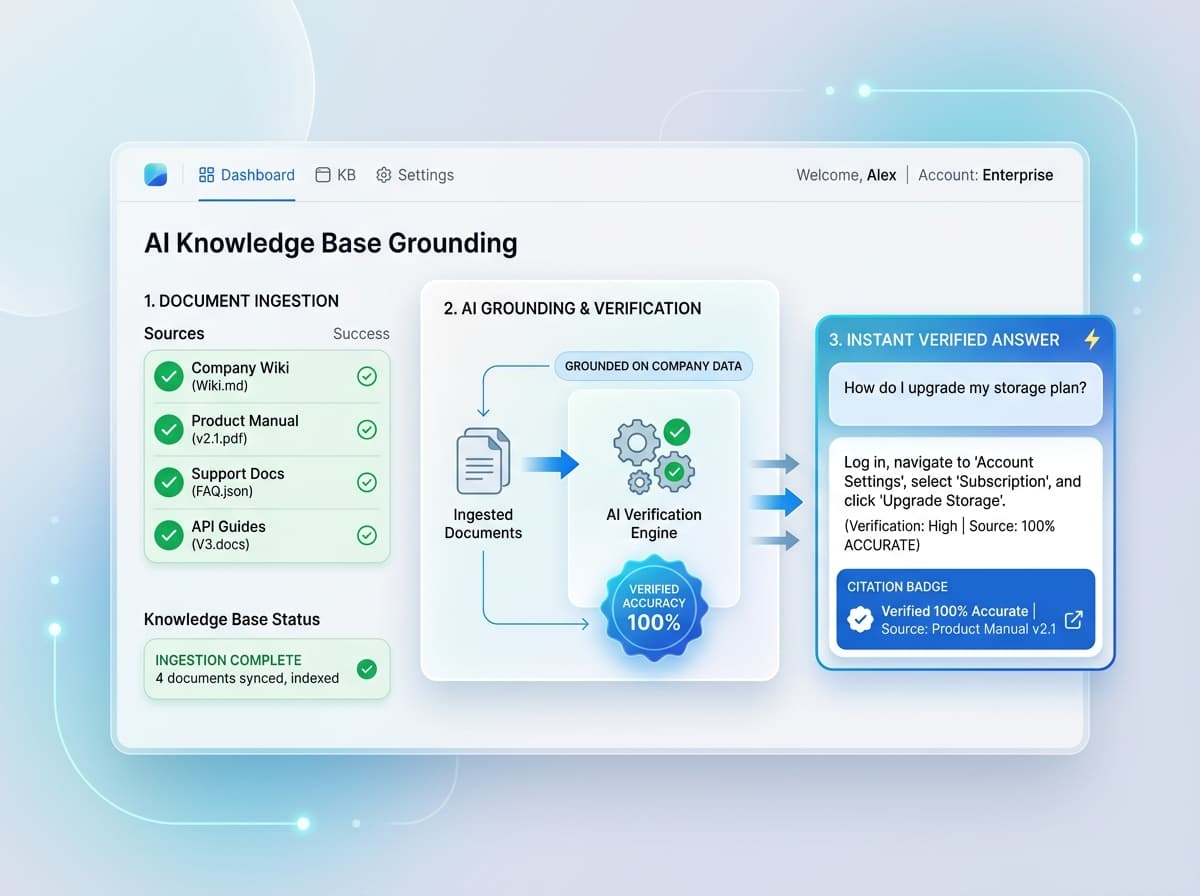The width and height of the screenshot is (1200, 896).
Task: Click Verified 100% Accurate text
Action: coord(955,611)
